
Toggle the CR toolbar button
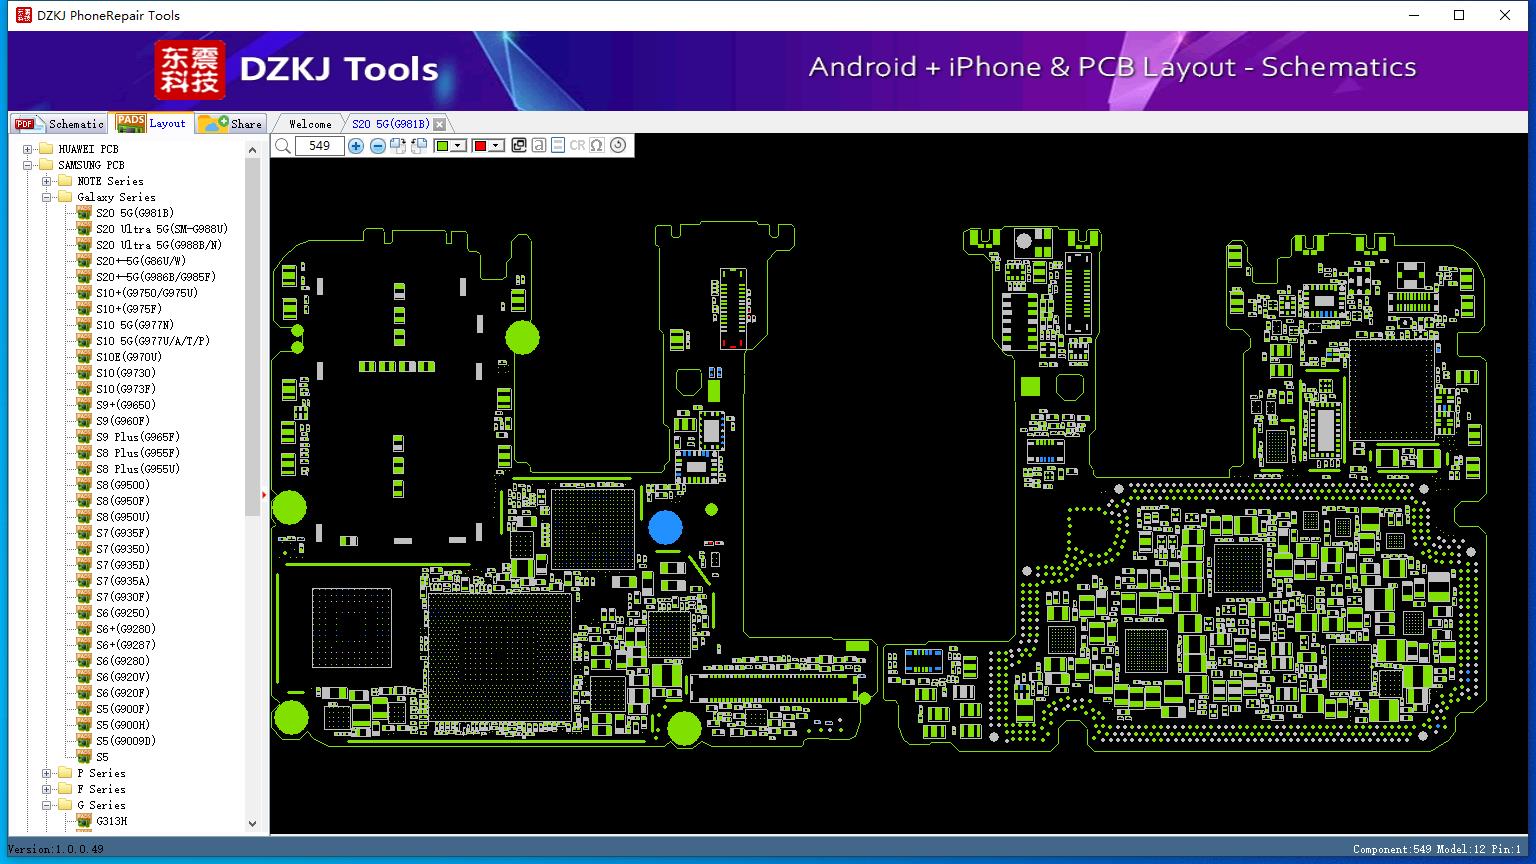click(x=577, y=146)
